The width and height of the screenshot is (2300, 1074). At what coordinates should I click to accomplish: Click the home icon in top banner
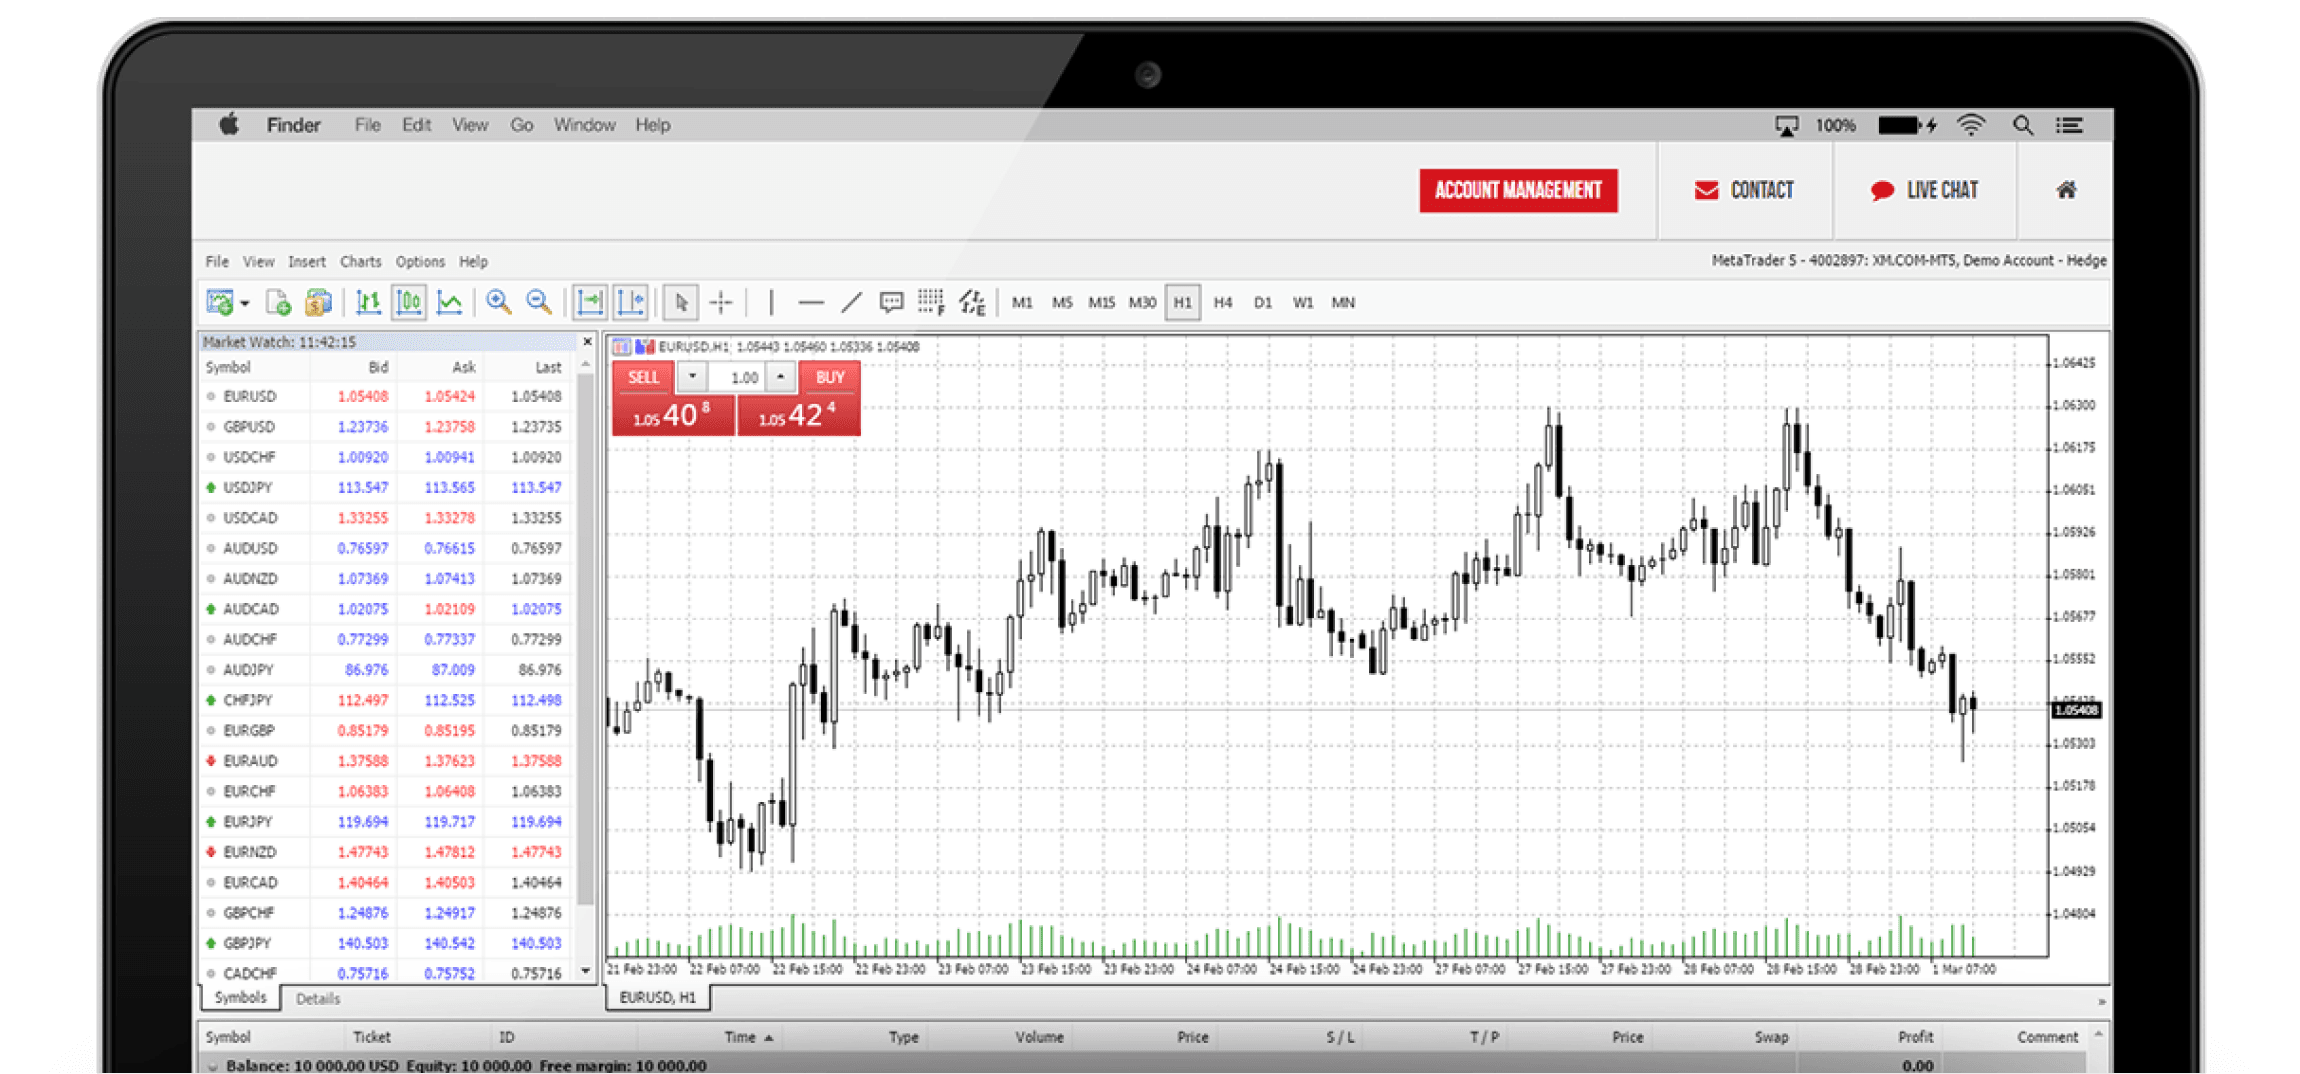pos(2065,190)
